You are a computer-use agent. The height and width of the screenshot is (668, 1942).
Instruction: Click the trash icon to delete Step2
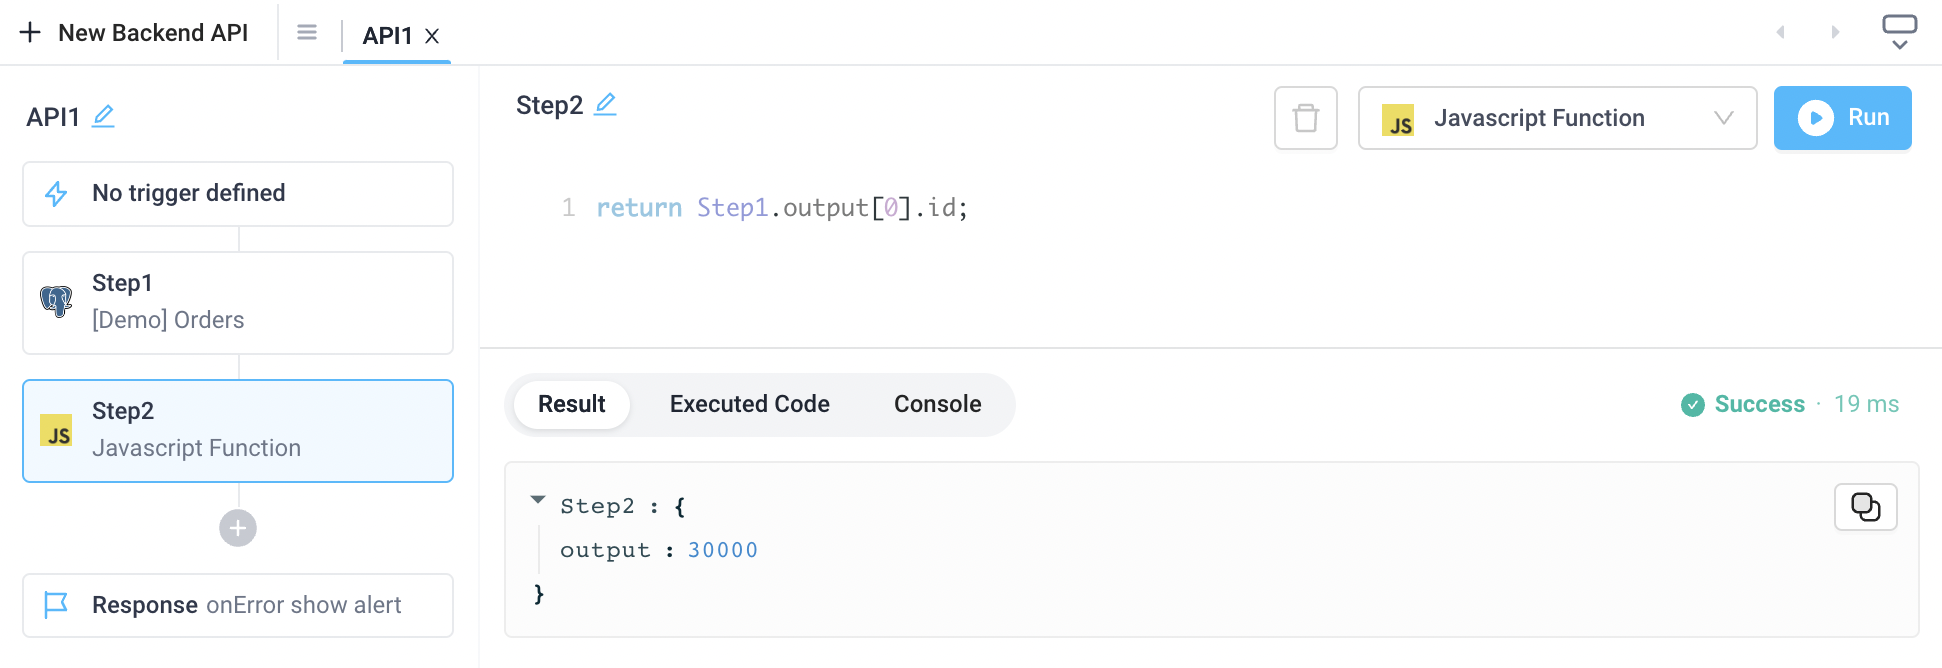1305,118
